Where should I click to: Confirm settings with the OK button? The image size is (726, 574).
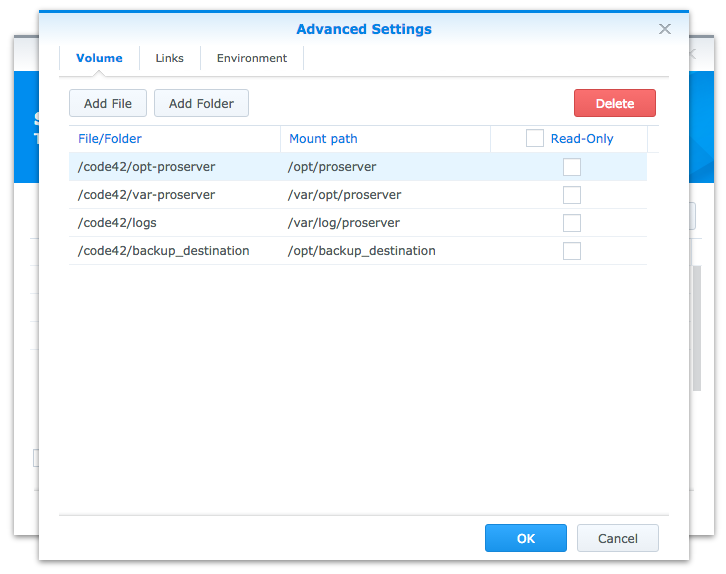point(526,538)
